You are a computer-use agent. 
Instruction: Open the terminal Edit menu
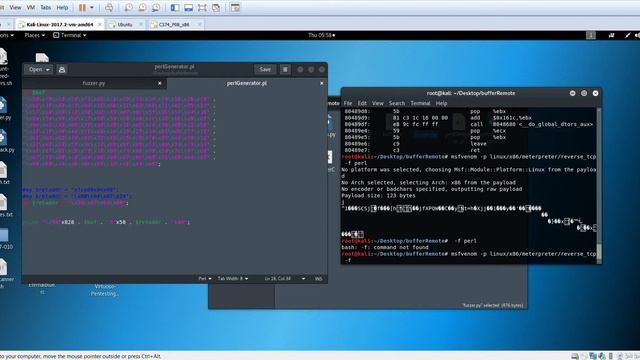click(362, 103)
